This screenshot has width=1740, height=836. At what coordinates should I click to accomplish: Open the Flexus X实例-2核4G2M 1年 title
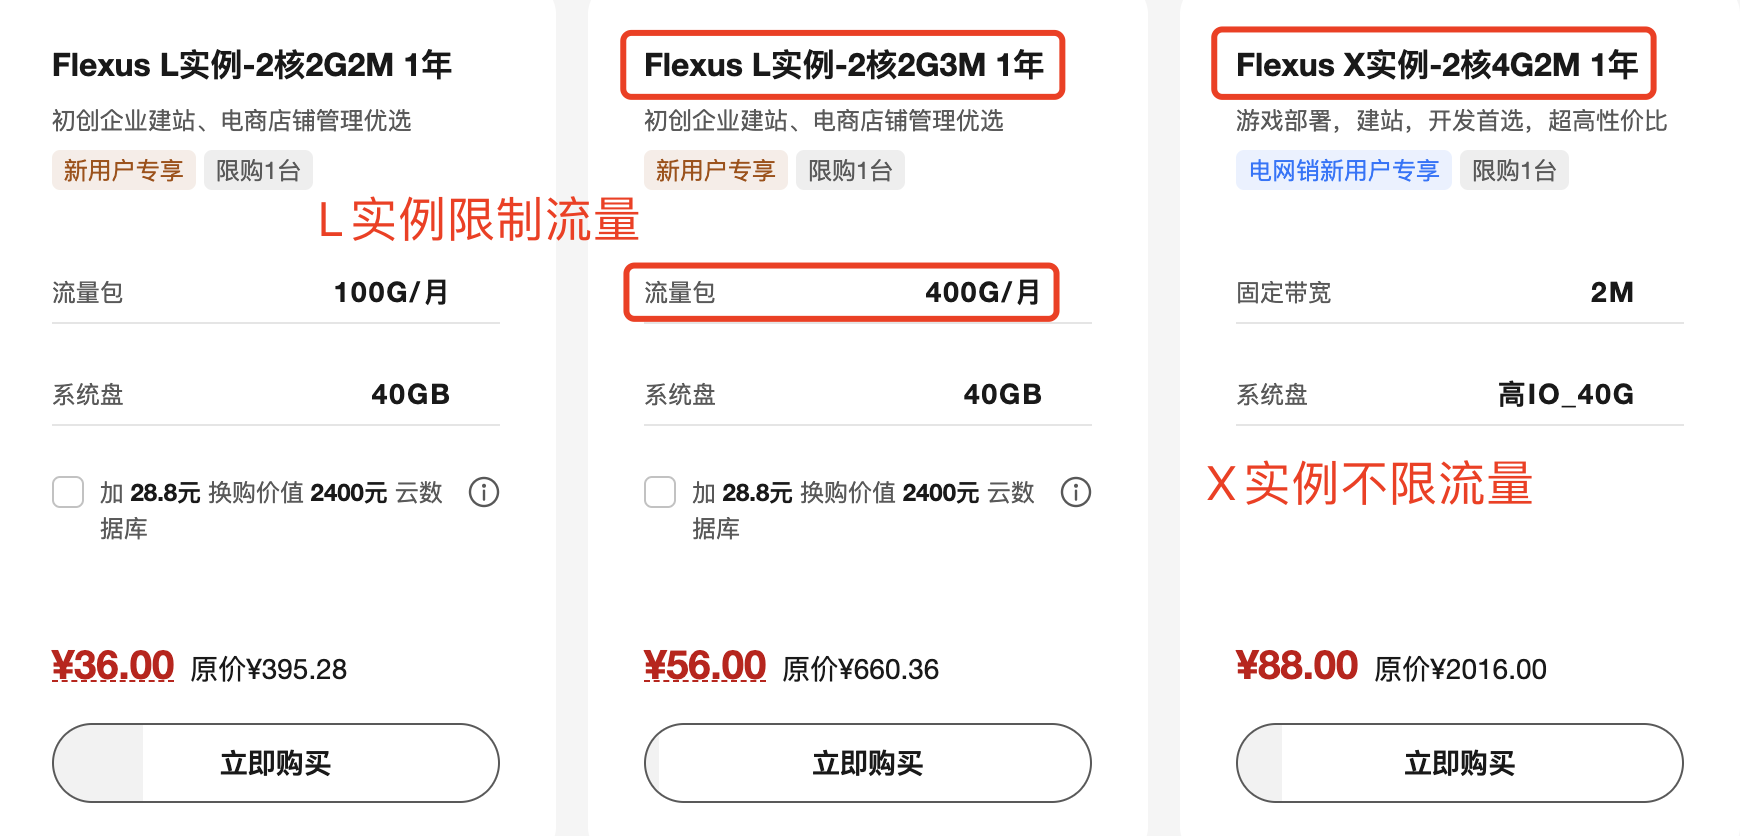[1436, 65]
